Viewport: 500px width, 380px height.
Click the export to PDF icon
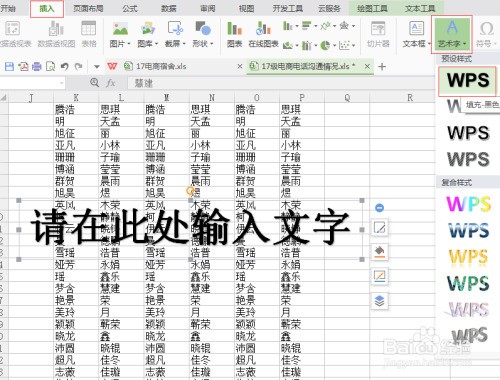coord(23,66)
